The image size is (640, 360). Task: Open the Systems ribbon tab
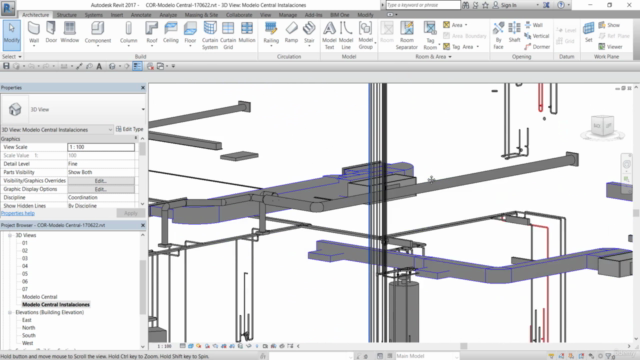click(x=94, y=15)
